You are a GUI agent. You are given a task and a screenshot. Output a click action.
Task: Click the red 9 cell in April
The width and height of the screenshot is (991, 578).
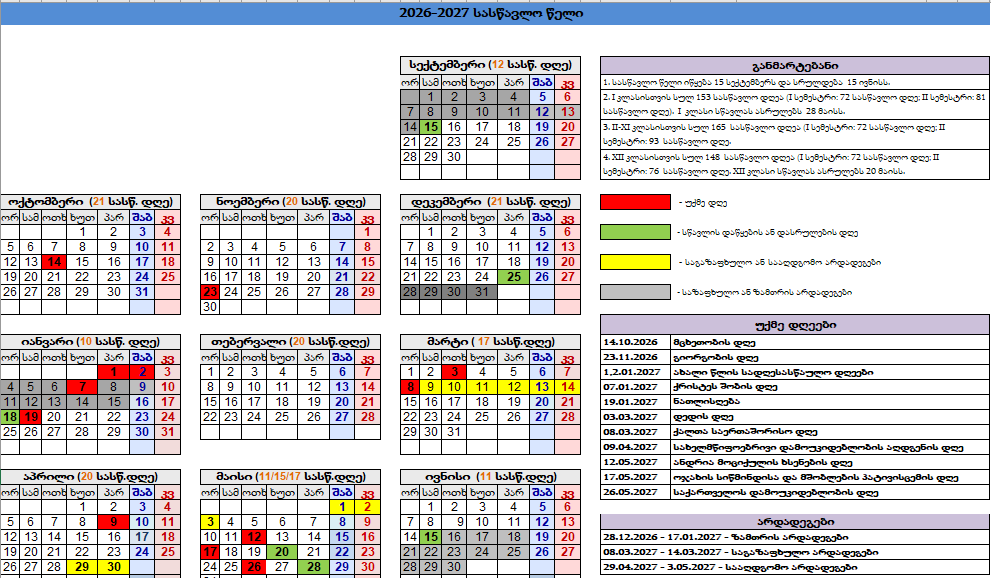pos(114,522)
